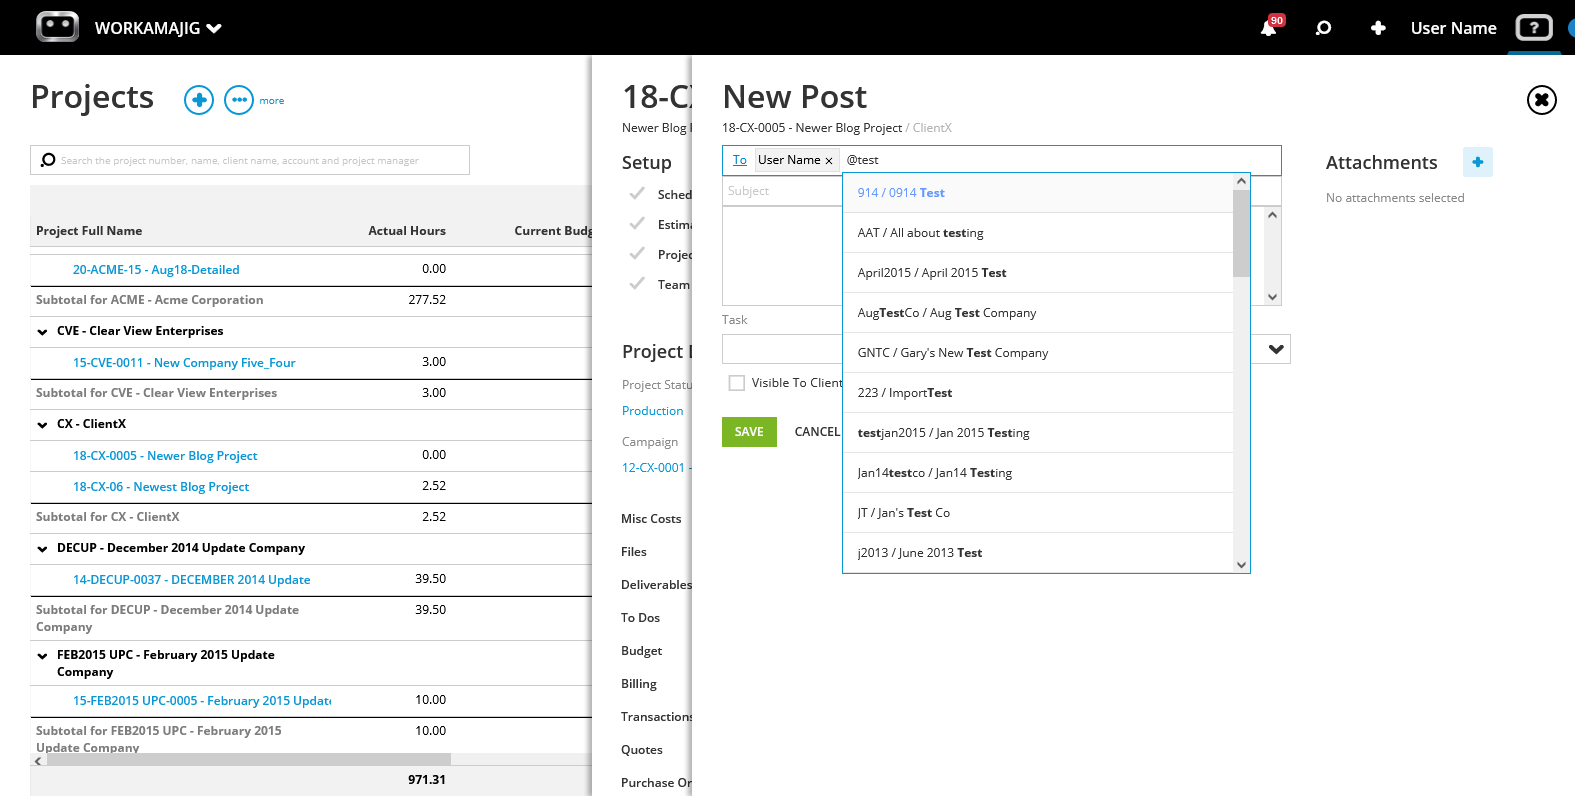Click suggestion list scroll down arrow

(x=1241, y=565)
